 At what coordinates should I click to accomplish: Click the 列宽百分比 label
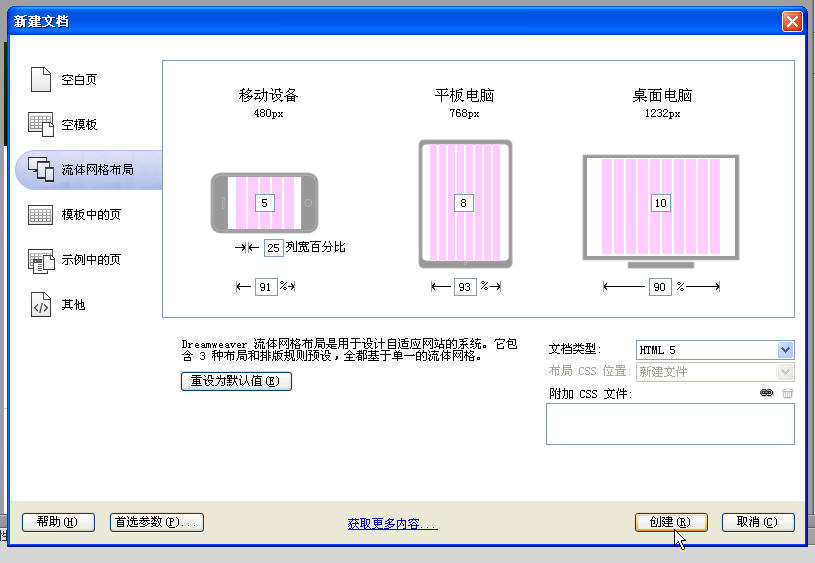point(316,247)
